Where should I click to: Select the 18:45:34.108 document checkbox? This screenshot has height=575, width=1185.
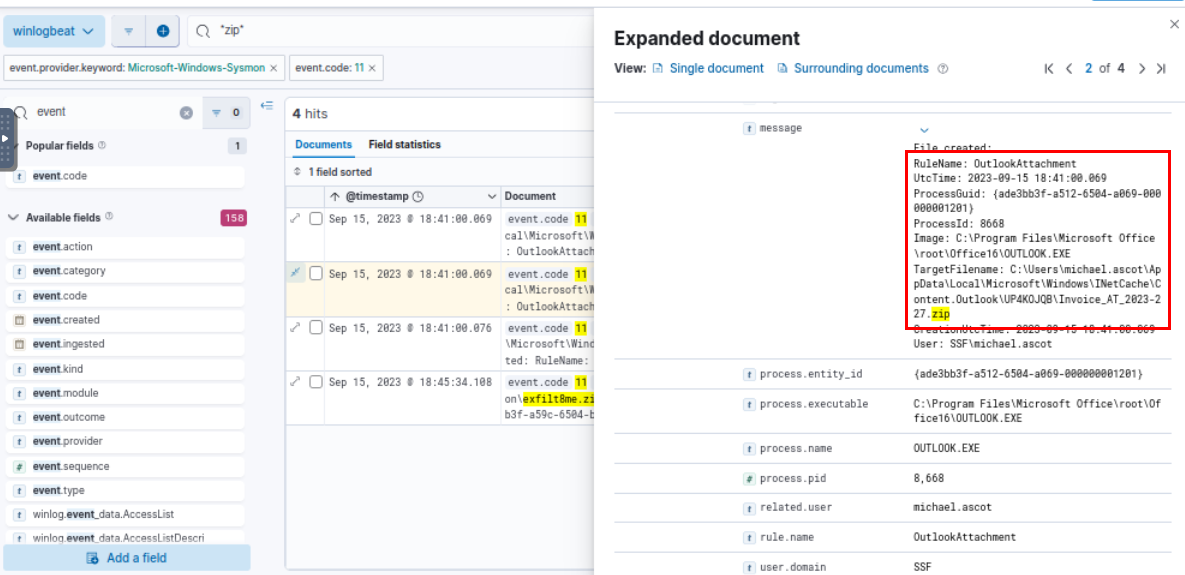tap(316, 382)
